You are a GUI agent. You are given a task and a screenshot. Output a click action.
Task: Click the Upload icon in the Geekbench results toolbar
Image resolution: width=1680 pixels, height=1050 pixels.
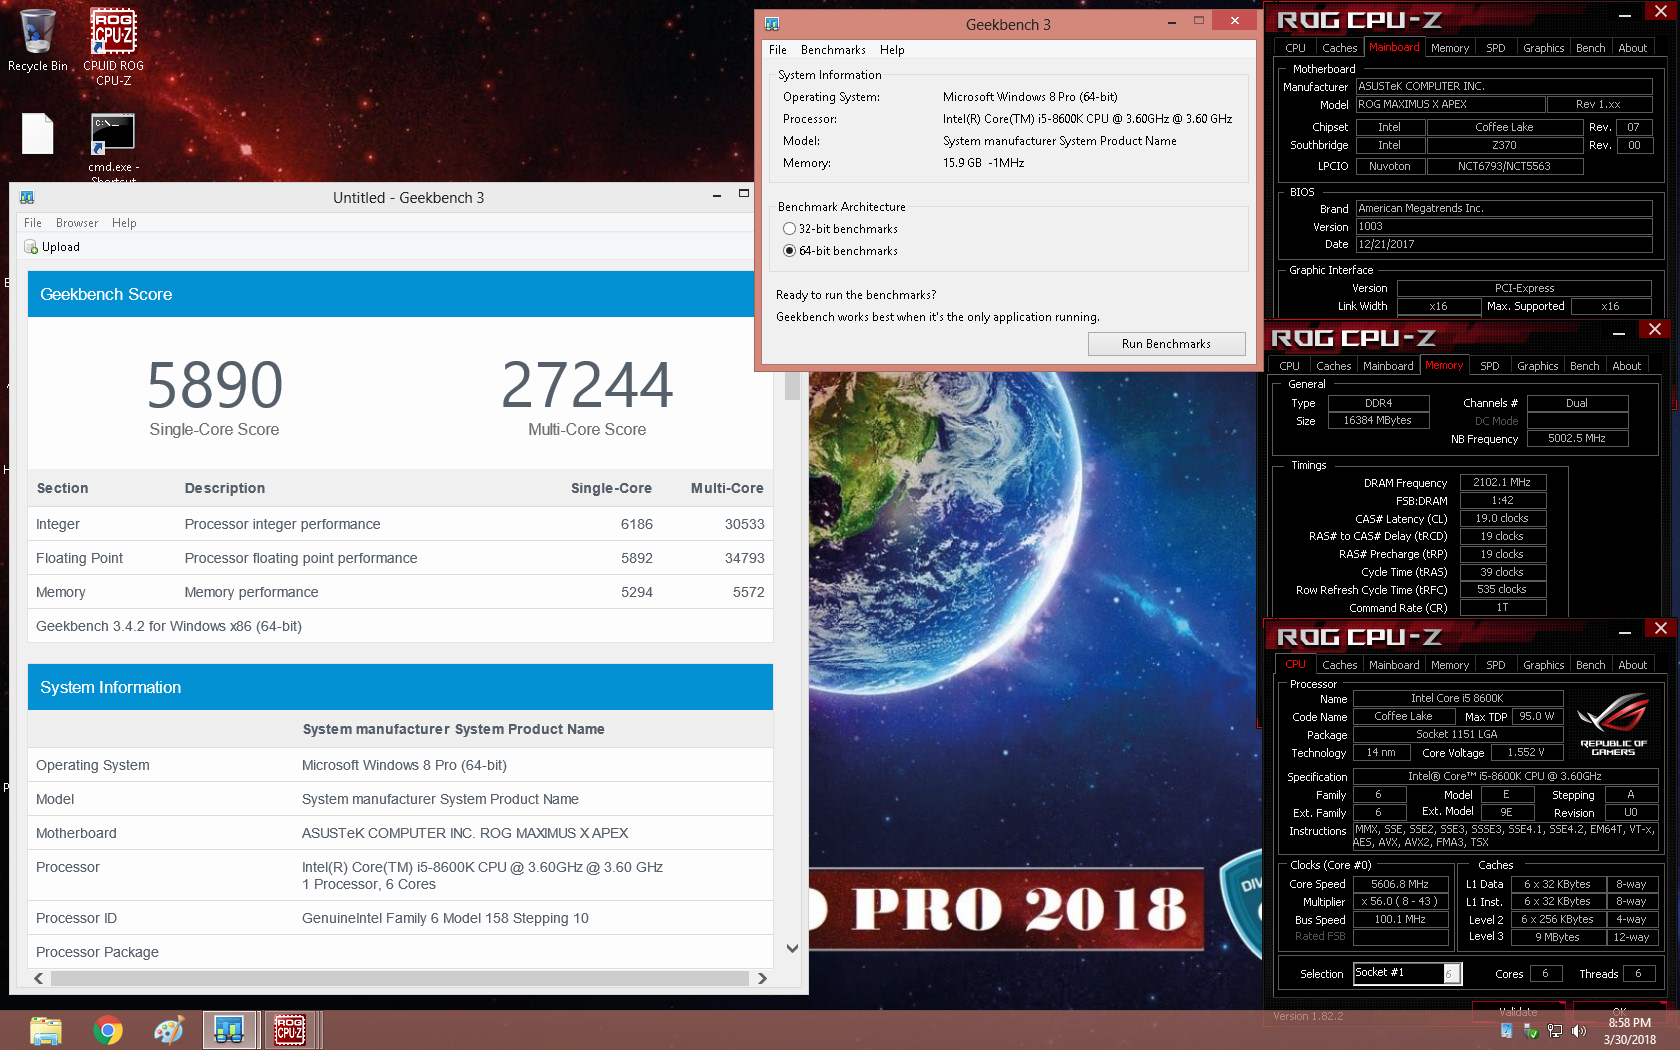31,247
